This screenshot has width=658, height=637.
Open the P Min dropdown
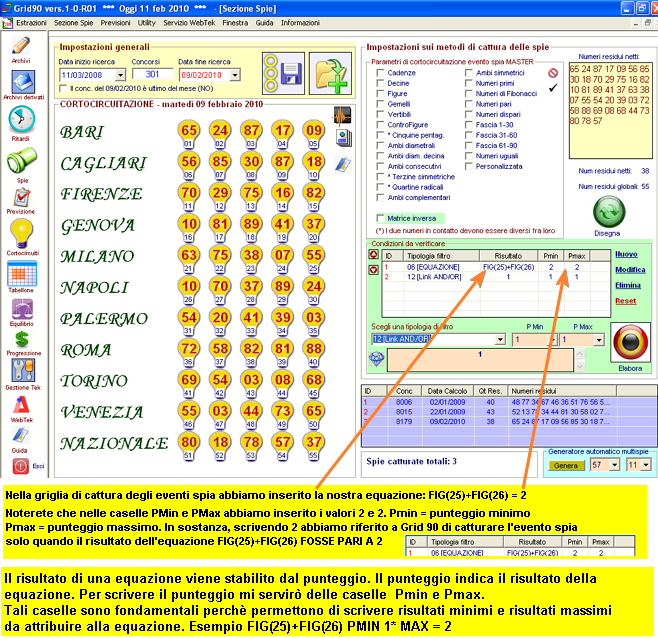click(x=553, y=340)
